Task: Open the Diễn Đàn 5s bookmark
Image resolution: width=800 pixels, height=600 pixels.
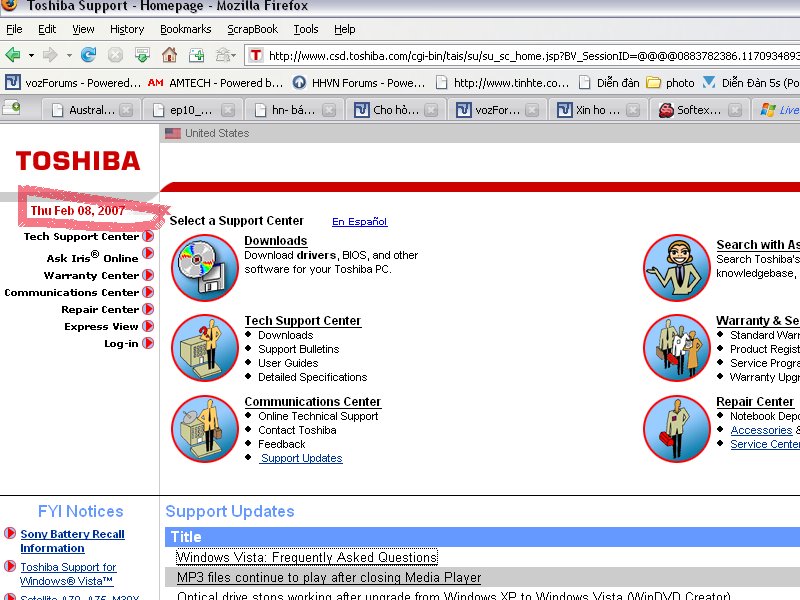Action: coord(751,83)
